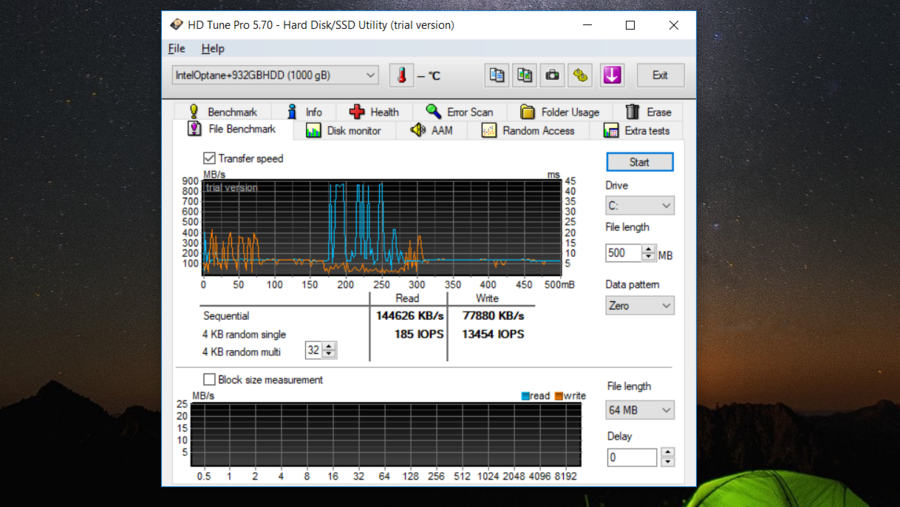Image resolution: width=900 pixels, height=507 pixels.
Task: Minimize the HD Tune Pro window
Action: (587, 25)
